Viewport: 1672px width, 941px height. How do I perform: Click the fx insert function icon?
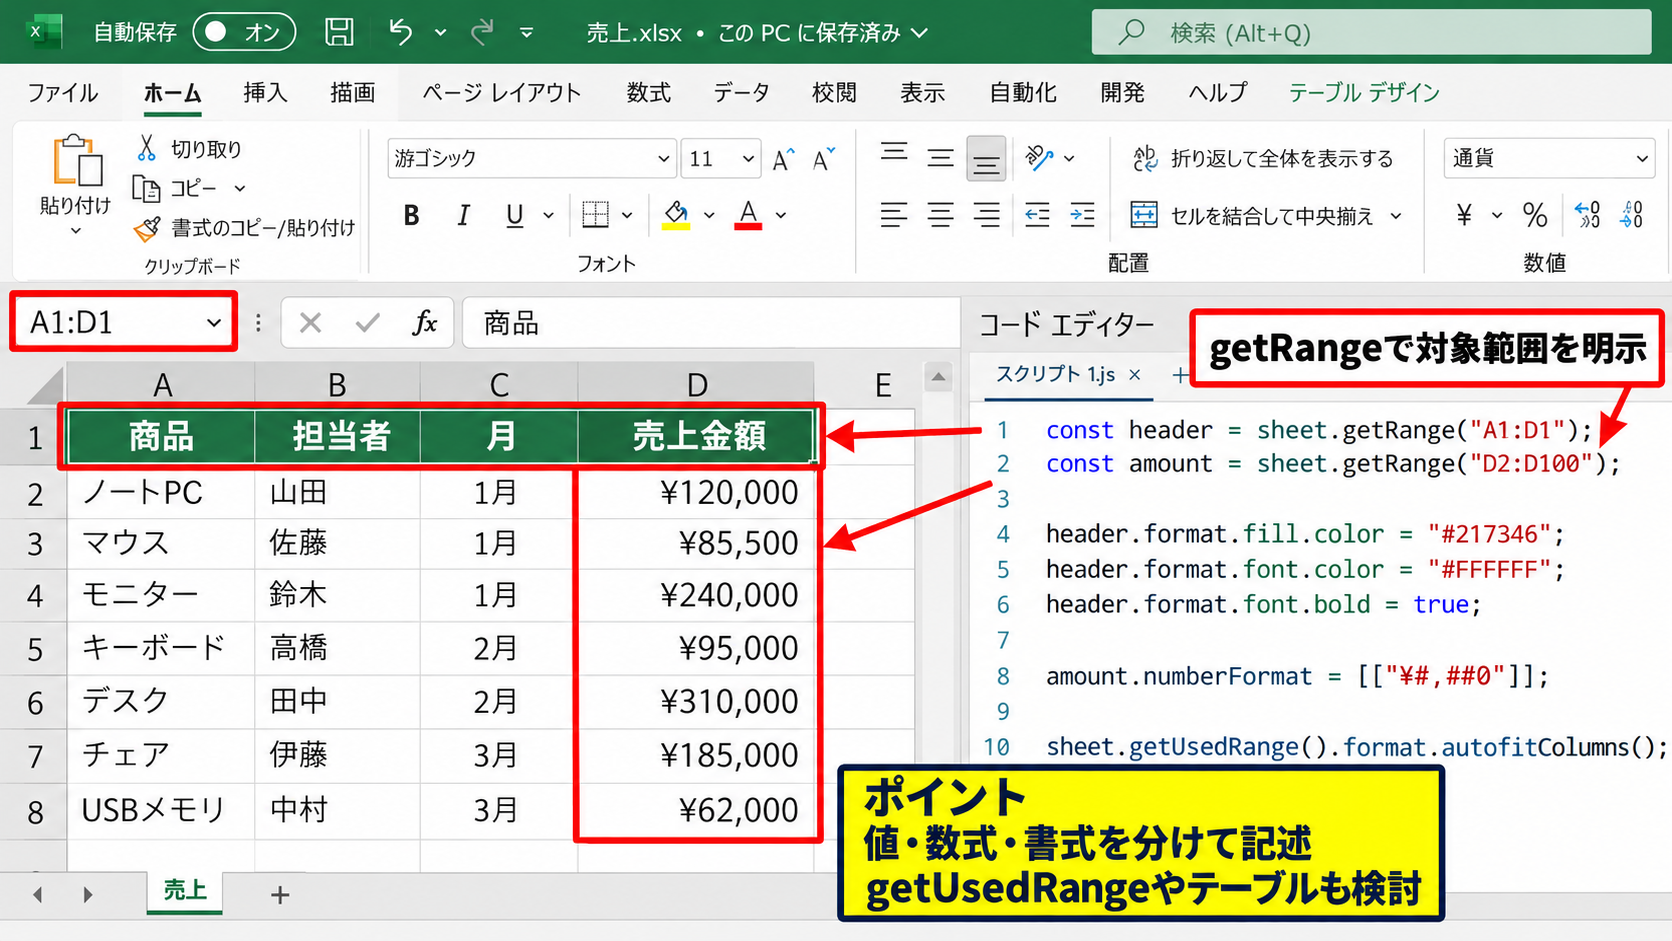tap(425, 323)
